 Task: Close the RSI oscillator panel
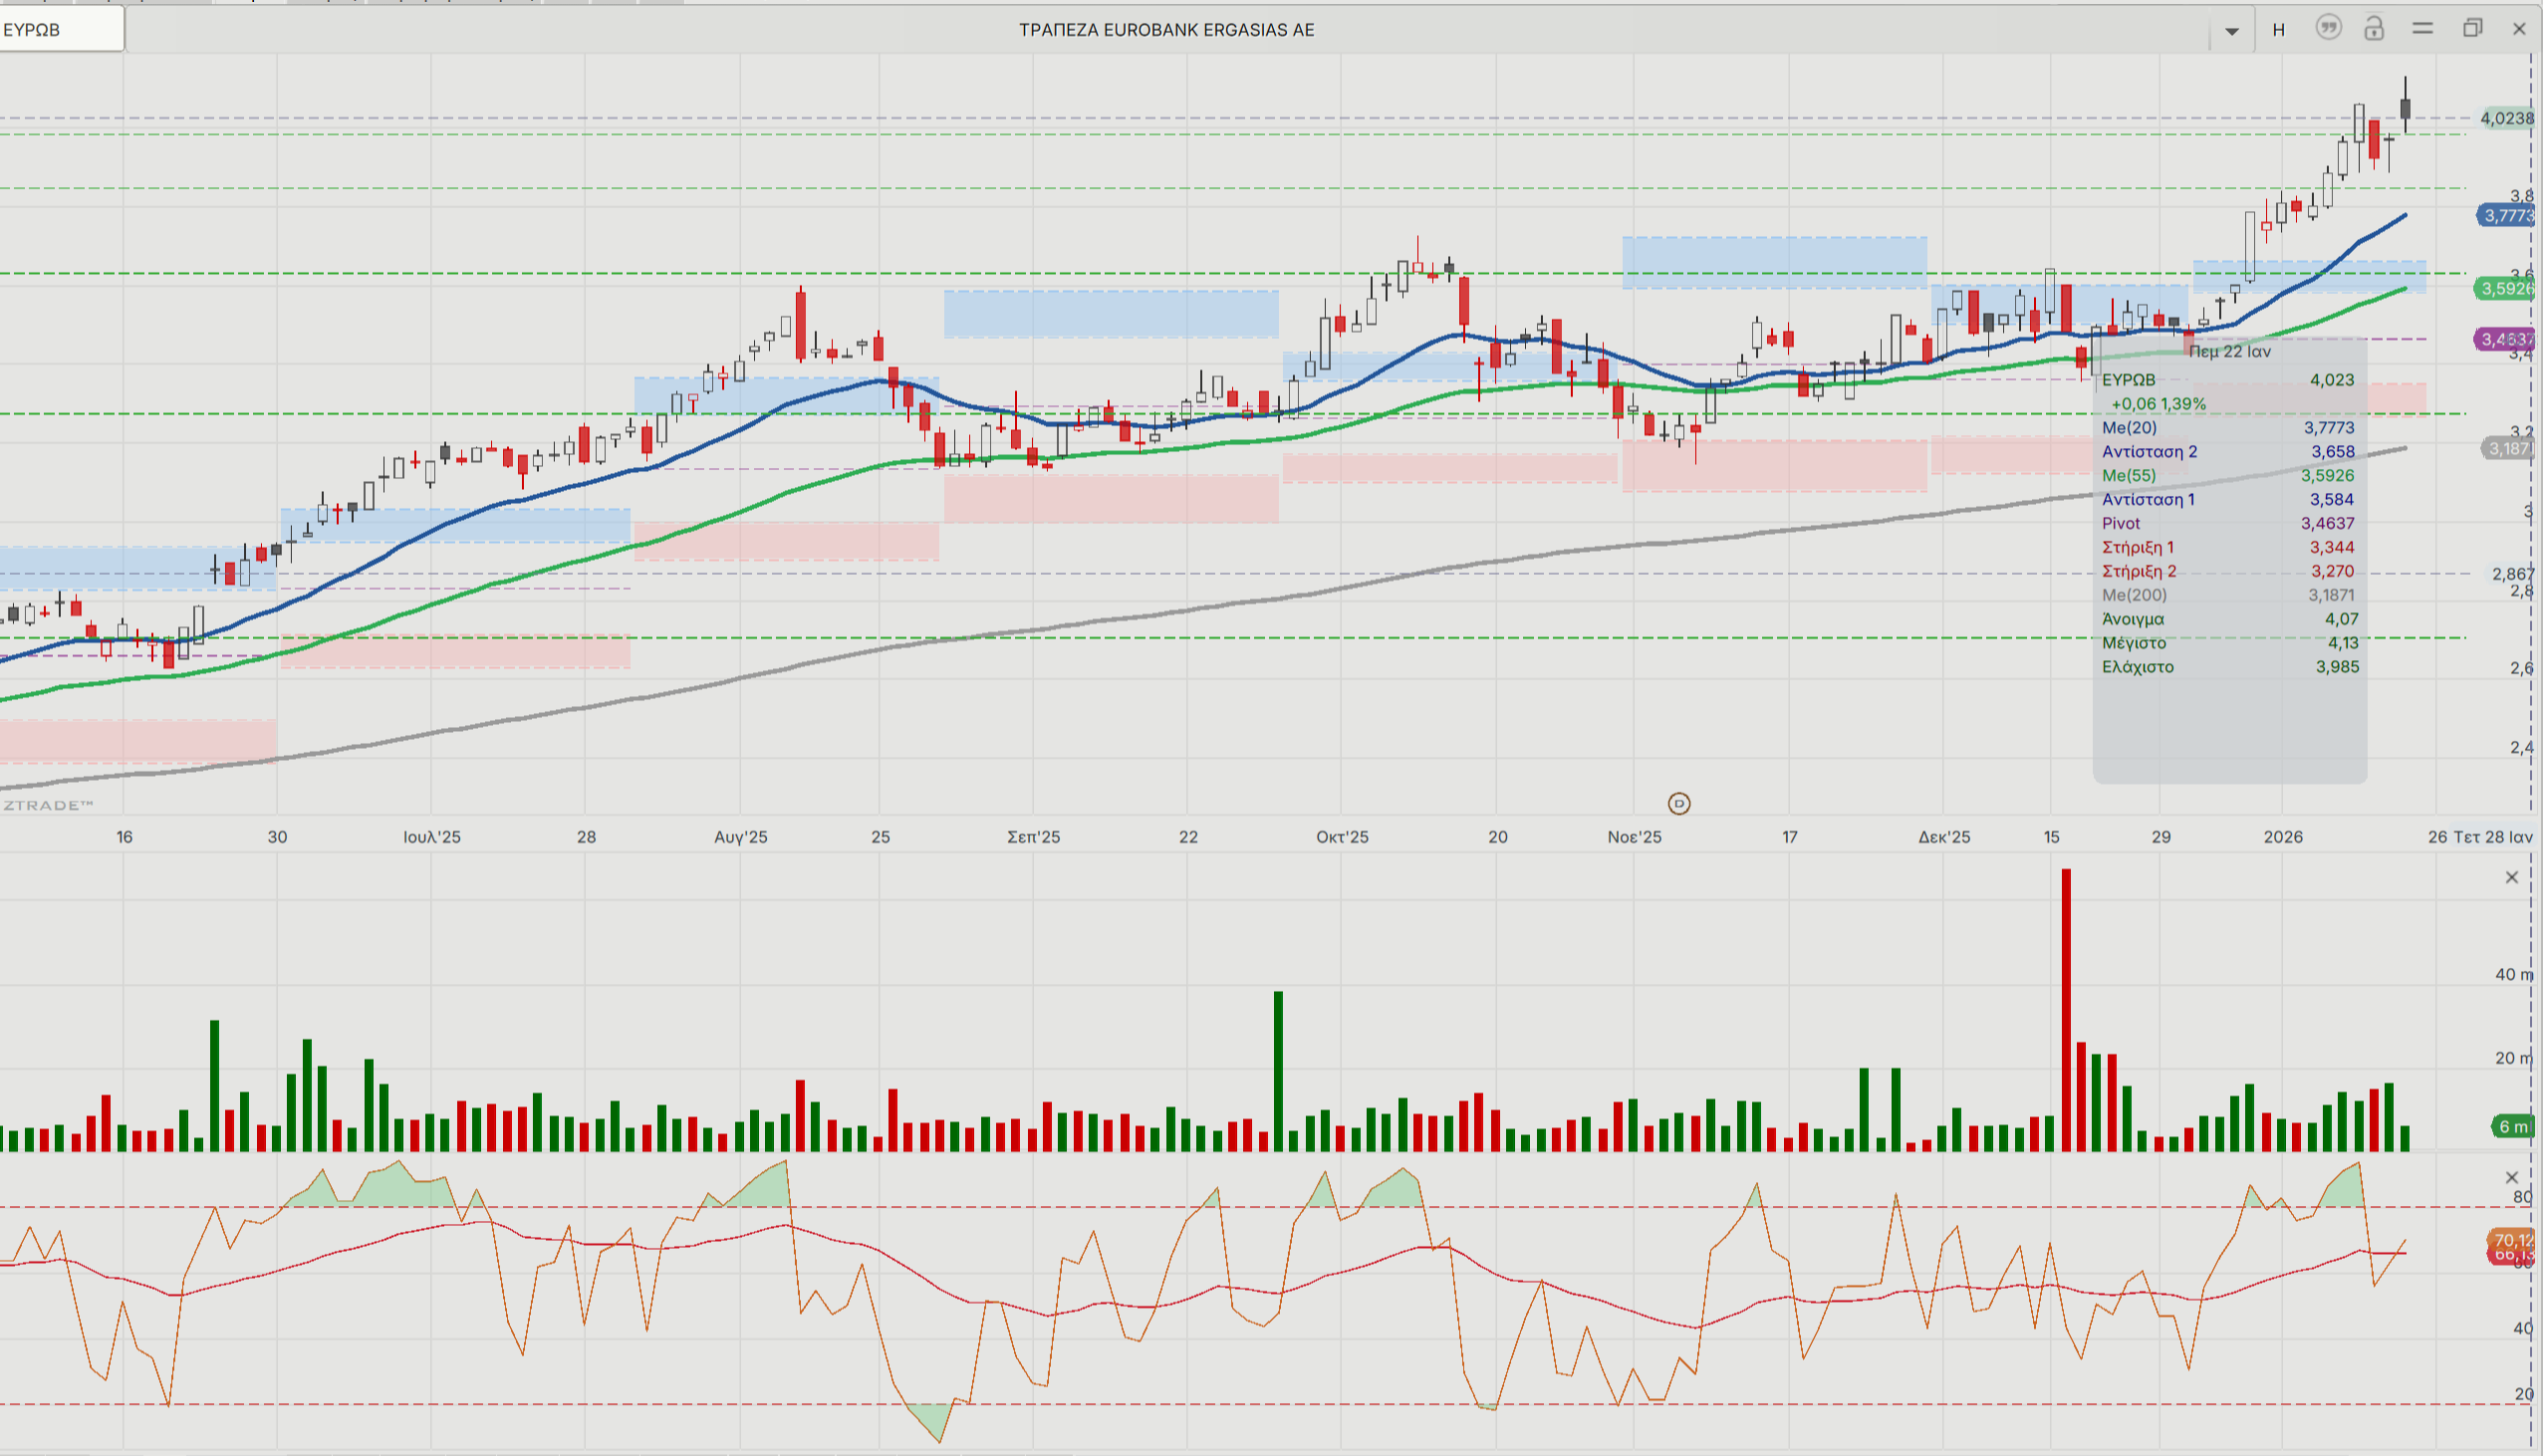coord(2511,1177)
